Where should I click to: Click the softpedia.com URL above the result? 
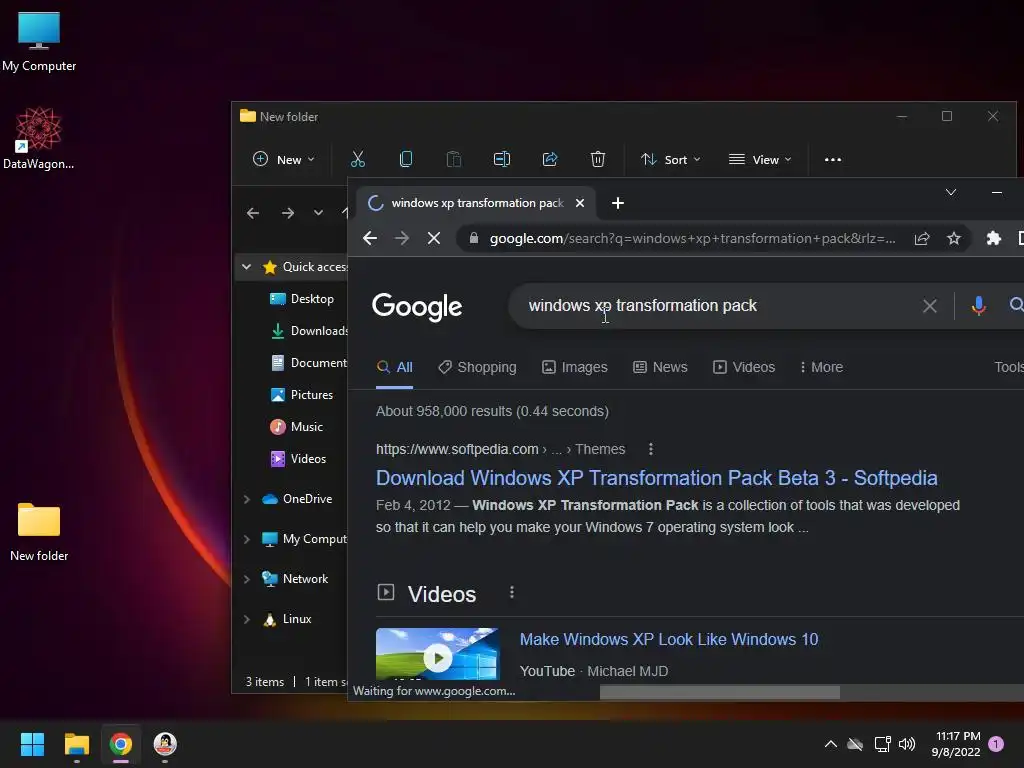pos(457,449)
